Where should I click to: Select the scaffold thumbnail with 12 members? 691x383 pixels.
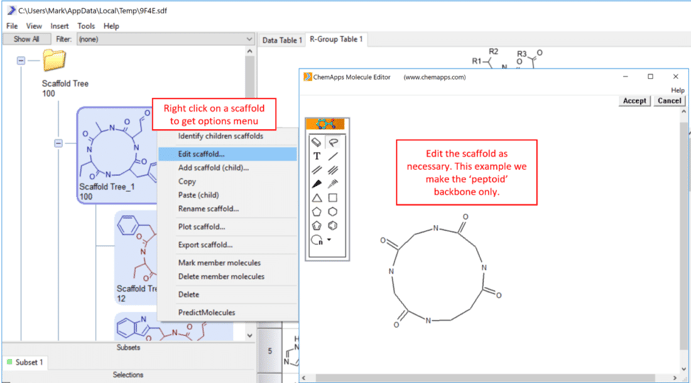(136, 257)
